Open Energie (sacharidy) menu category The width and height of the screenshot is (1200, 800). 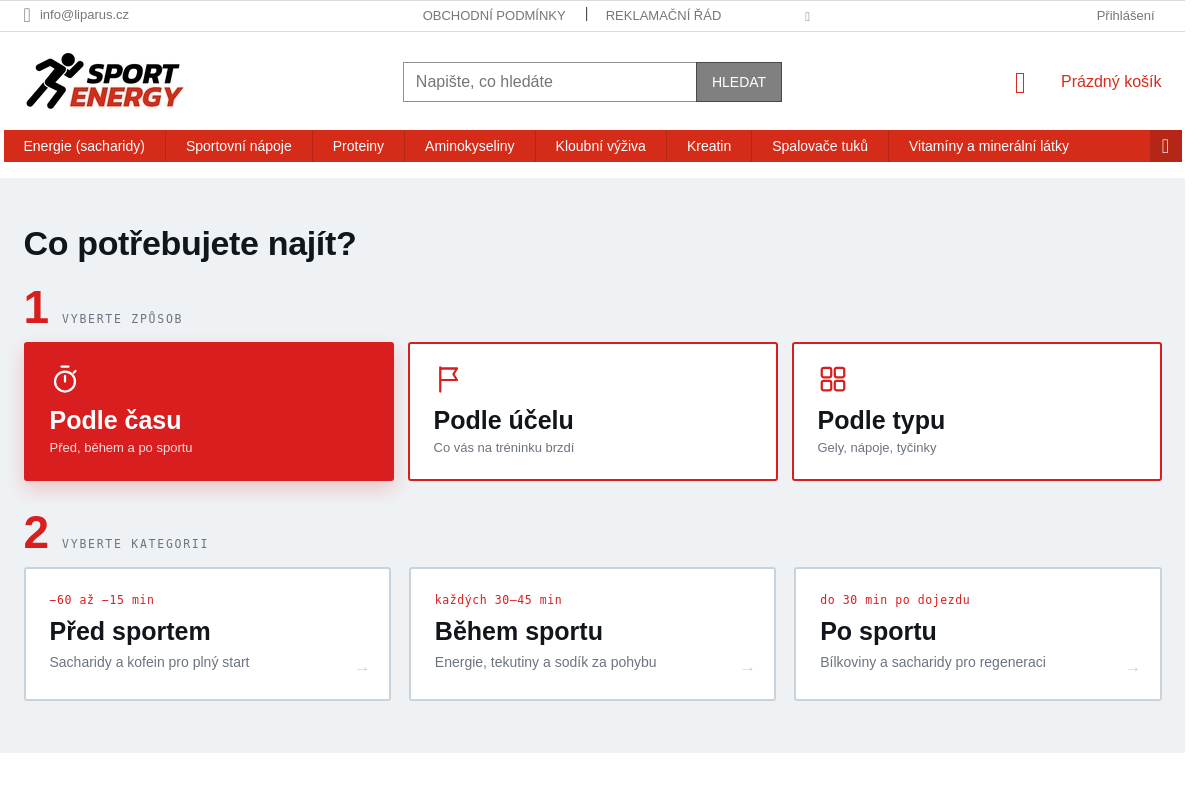point(84,146)
